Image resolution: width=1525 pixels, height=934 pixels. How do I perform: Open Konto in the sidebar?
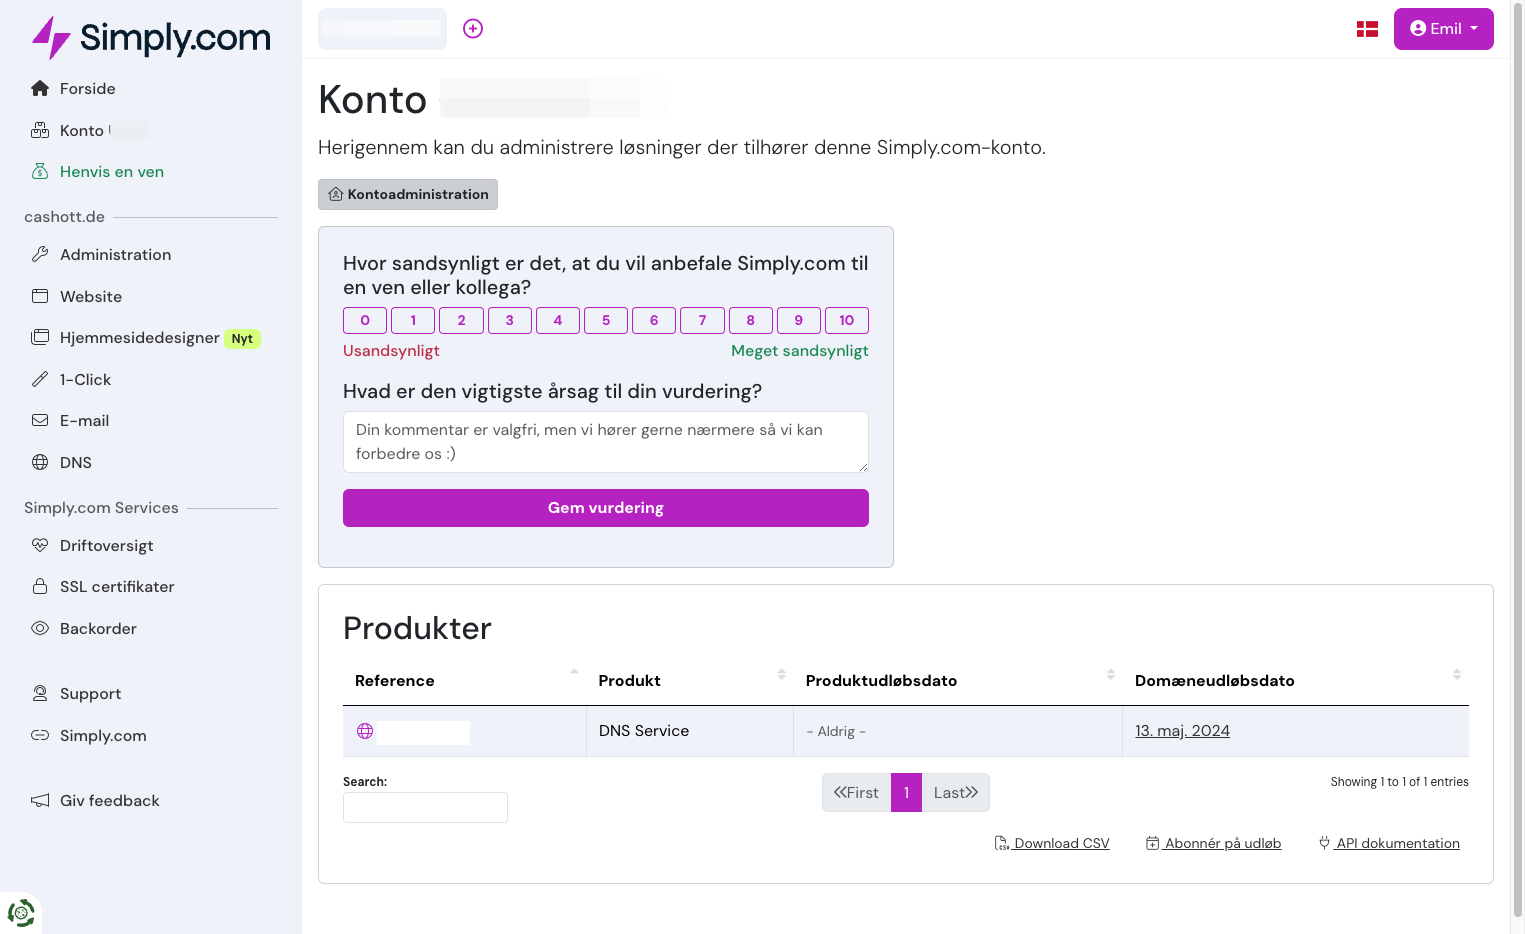(x=81, y=131)
